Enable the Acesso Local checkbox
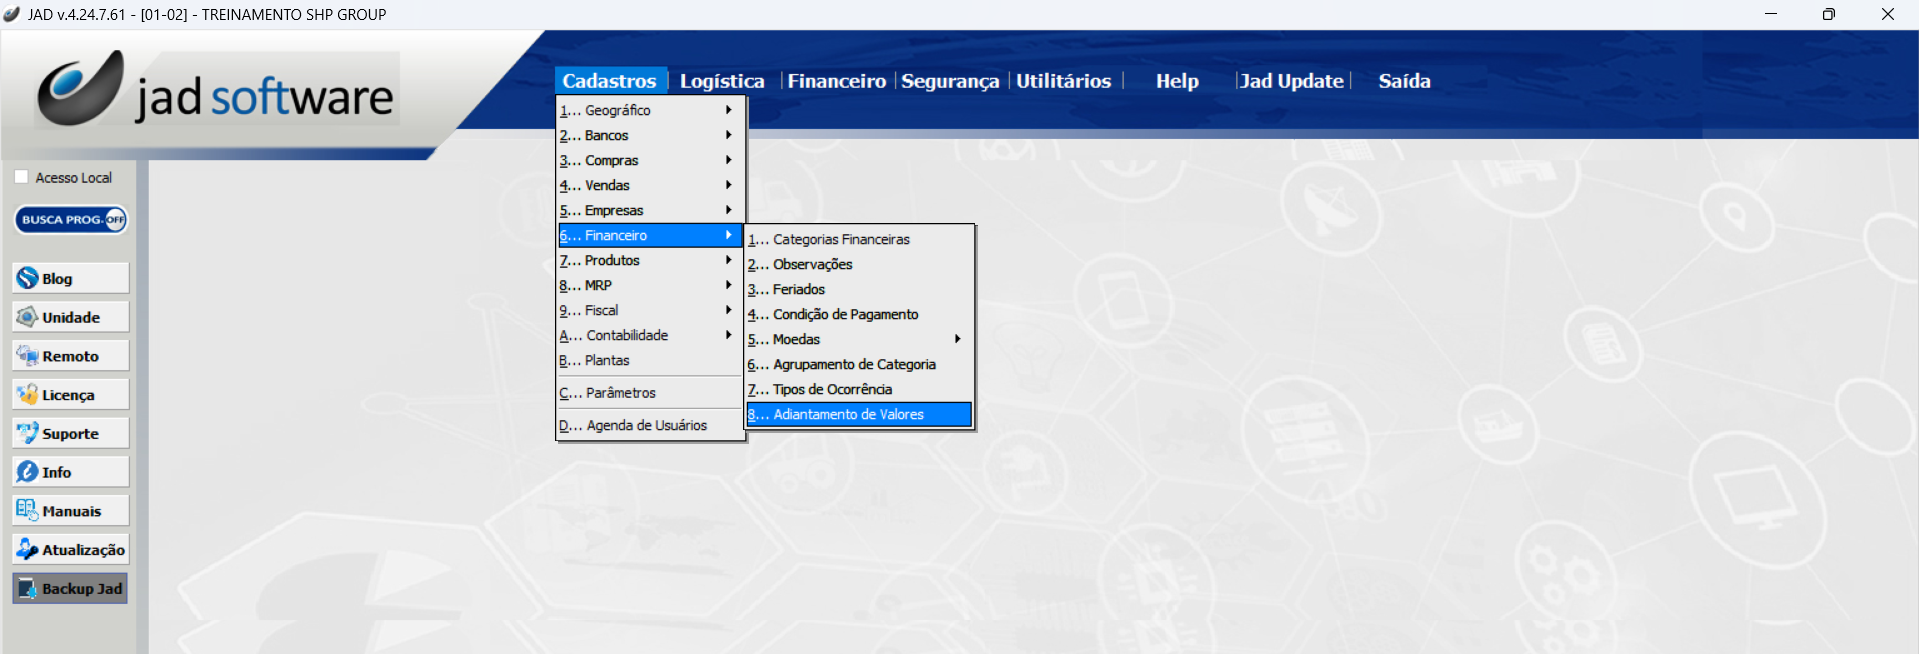Image resolution: width=1919 pixels, height=654 pixels. 22,177
